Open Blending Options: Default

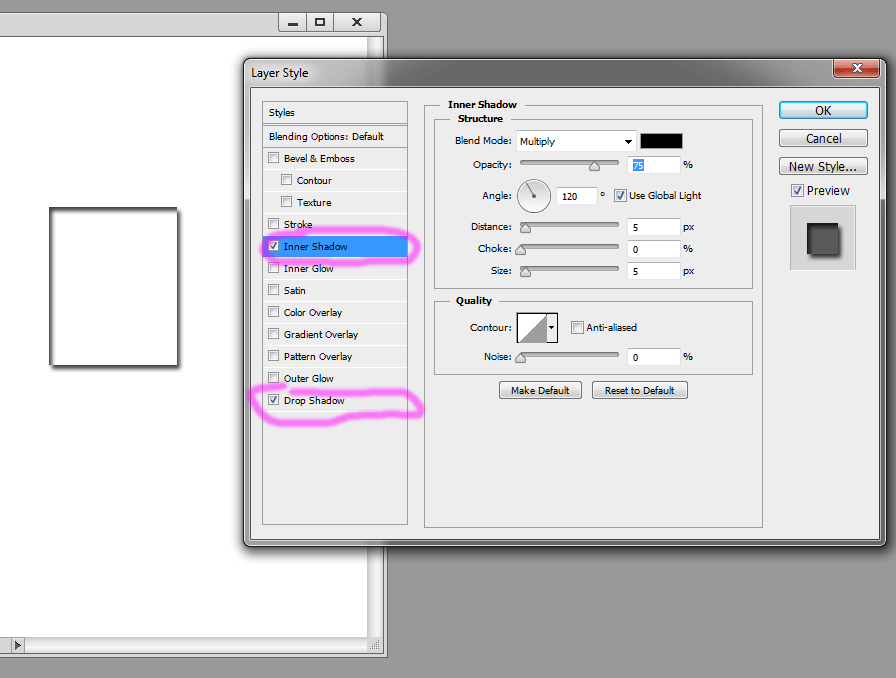(335, 137)
